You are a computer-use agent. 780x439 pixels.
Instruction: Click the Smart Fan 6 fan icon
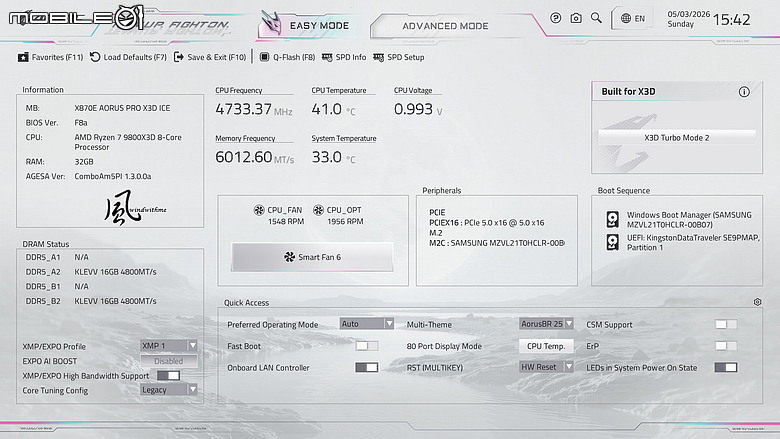(x=290, y=257)
